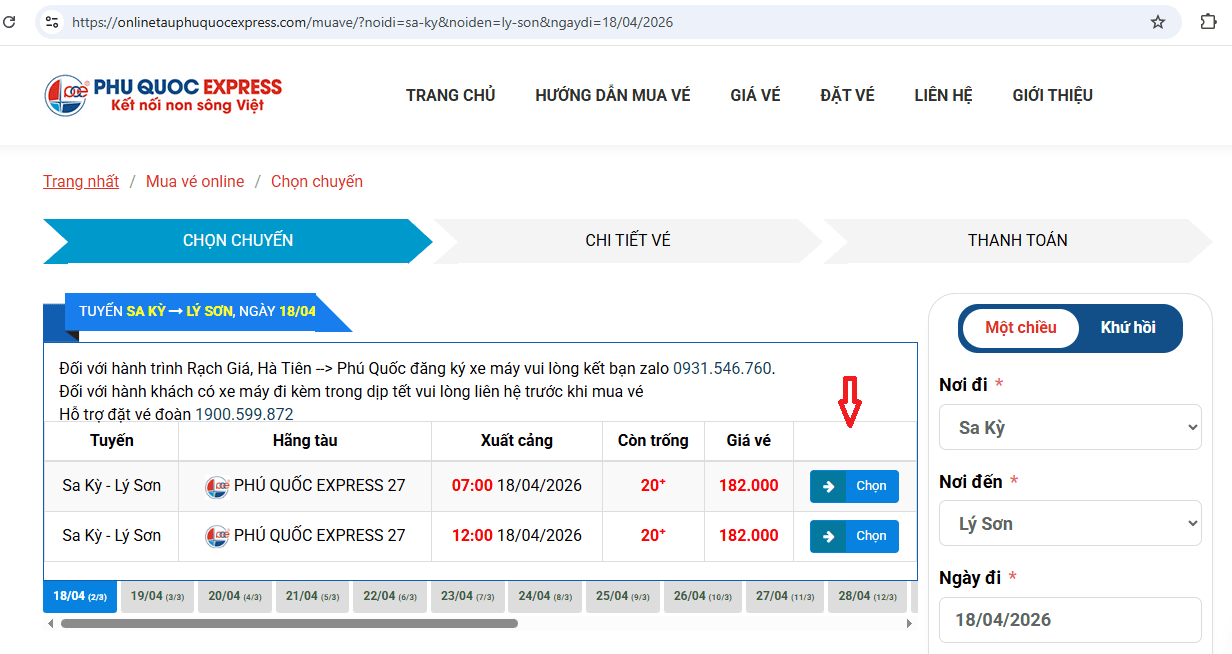
Task: Choose the 07:00 departure with Chọn button
Action: point(854,486)
